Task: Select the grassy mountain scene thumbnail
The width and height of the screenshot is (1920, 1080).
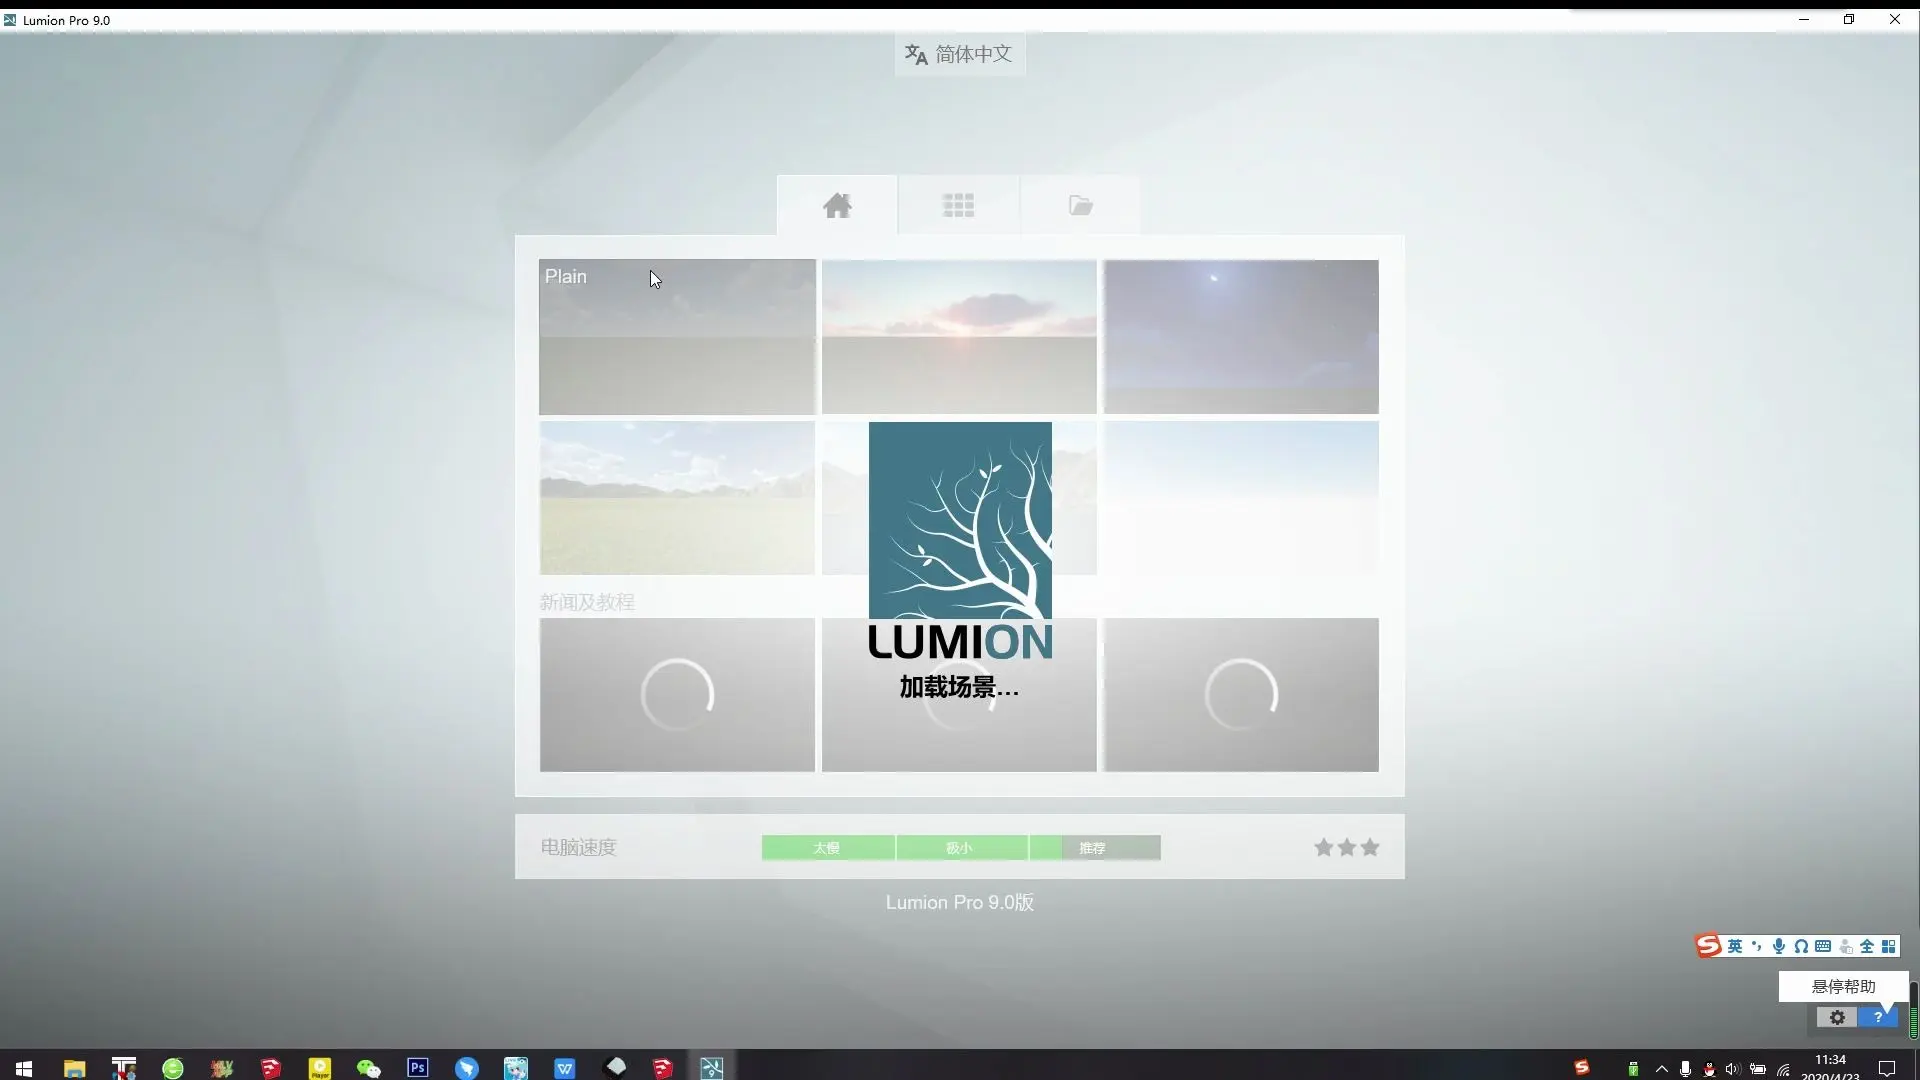Action: [677, 498]
